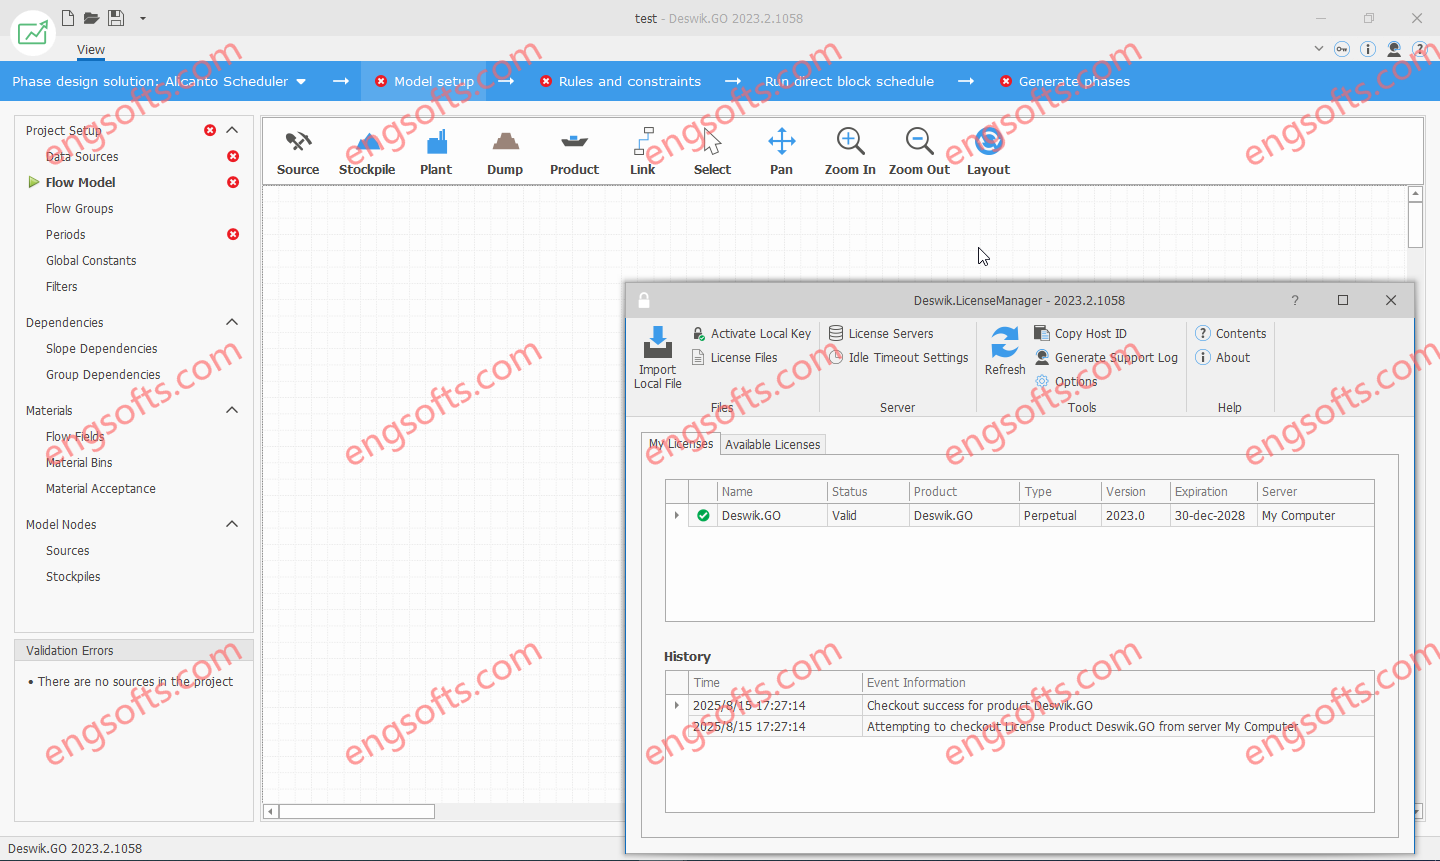Open Idle Timeout Settings

pyautogui.click(x=898, y=358)
